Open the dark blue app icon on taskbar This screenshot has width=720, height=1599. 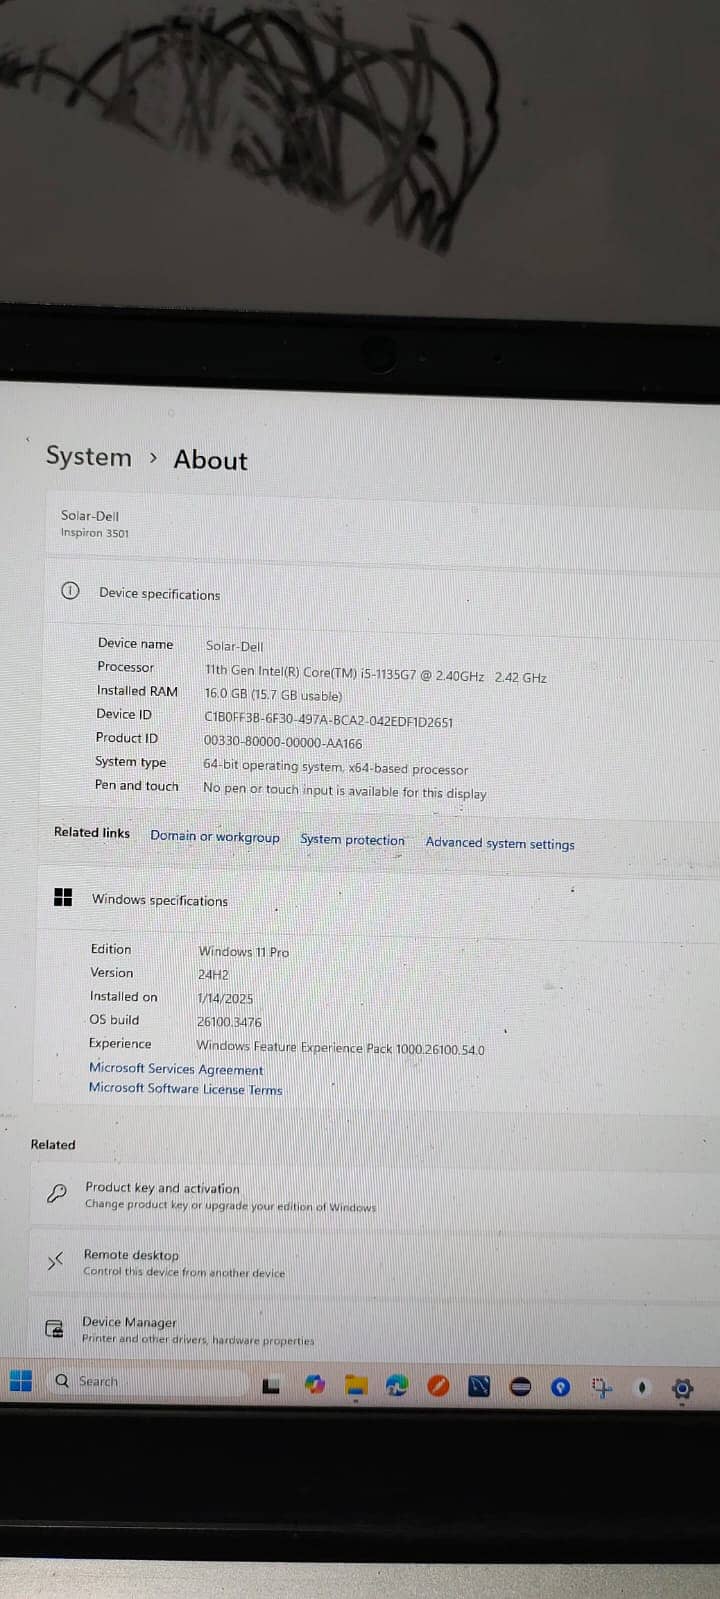(479, 1386)
